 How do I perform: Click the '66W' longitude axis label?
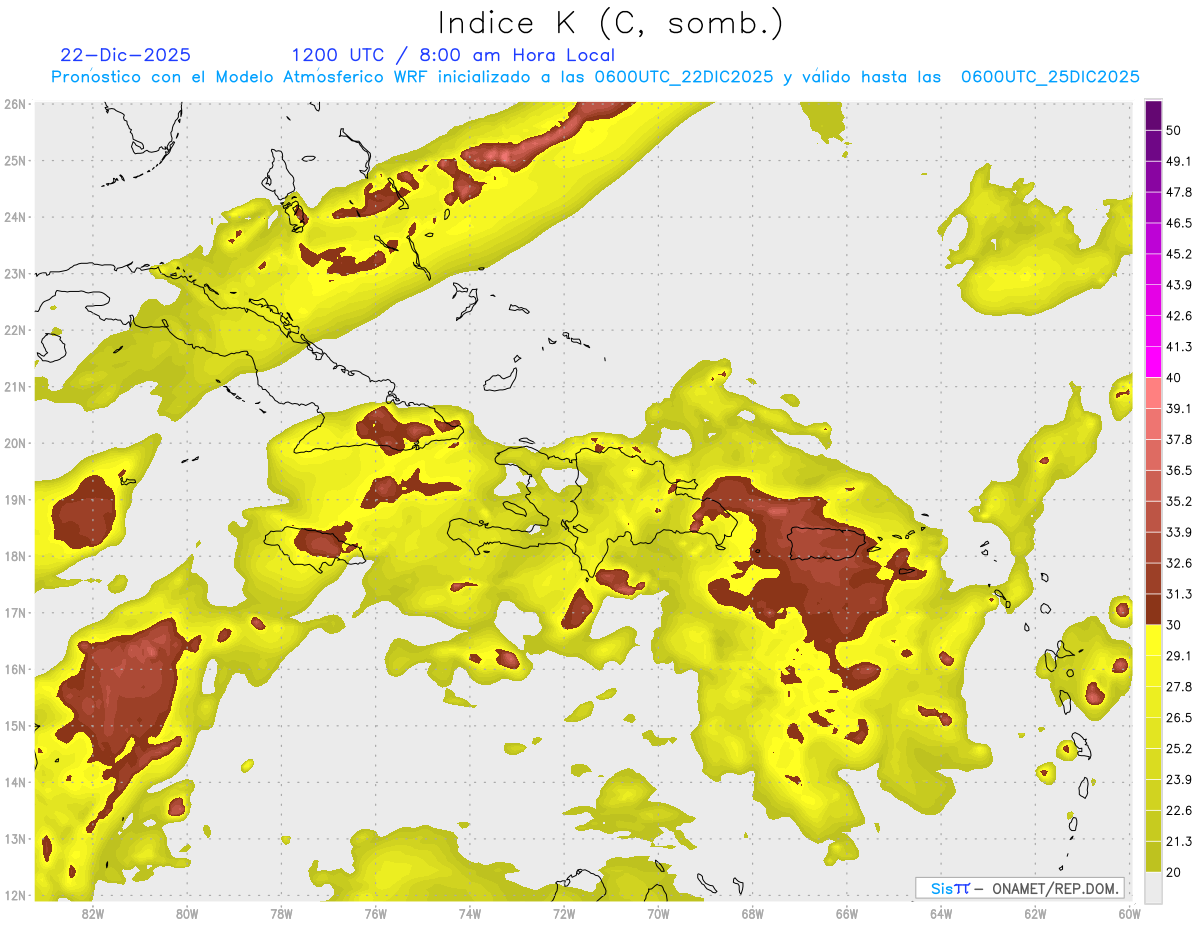click(x=846, y=914)
